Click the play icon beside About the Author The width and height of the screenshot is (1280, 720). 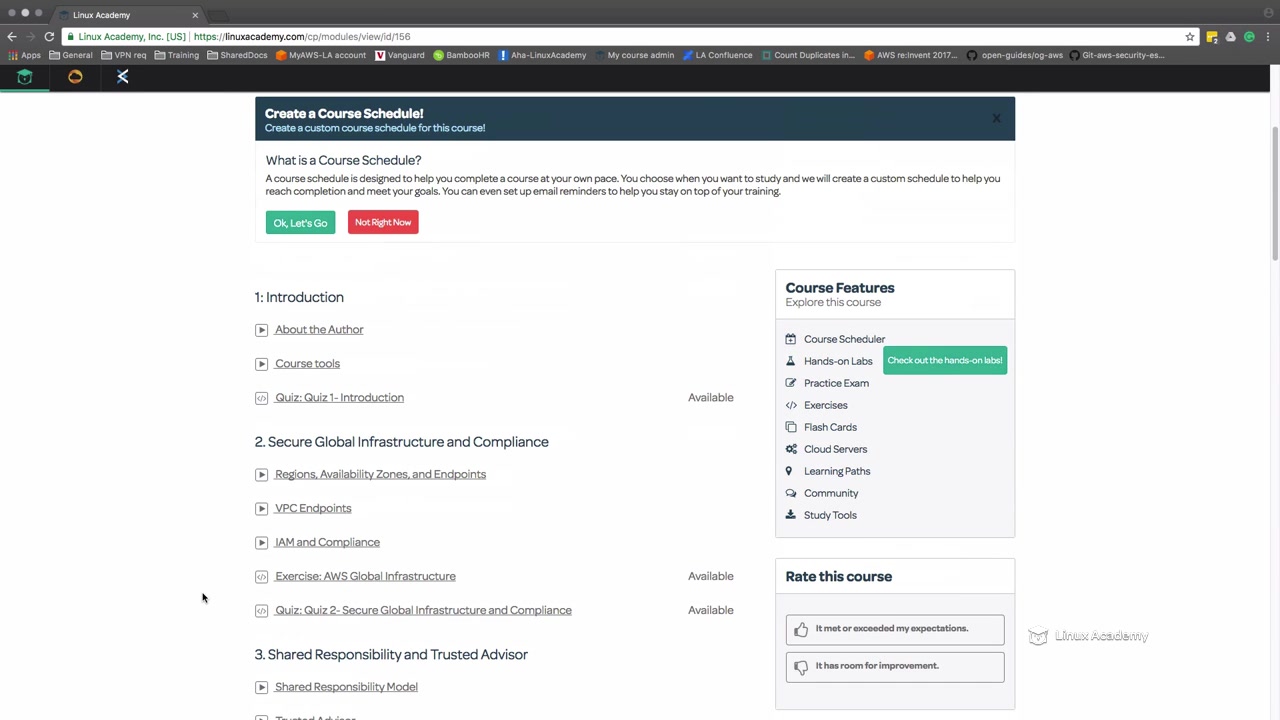[261, 330]
